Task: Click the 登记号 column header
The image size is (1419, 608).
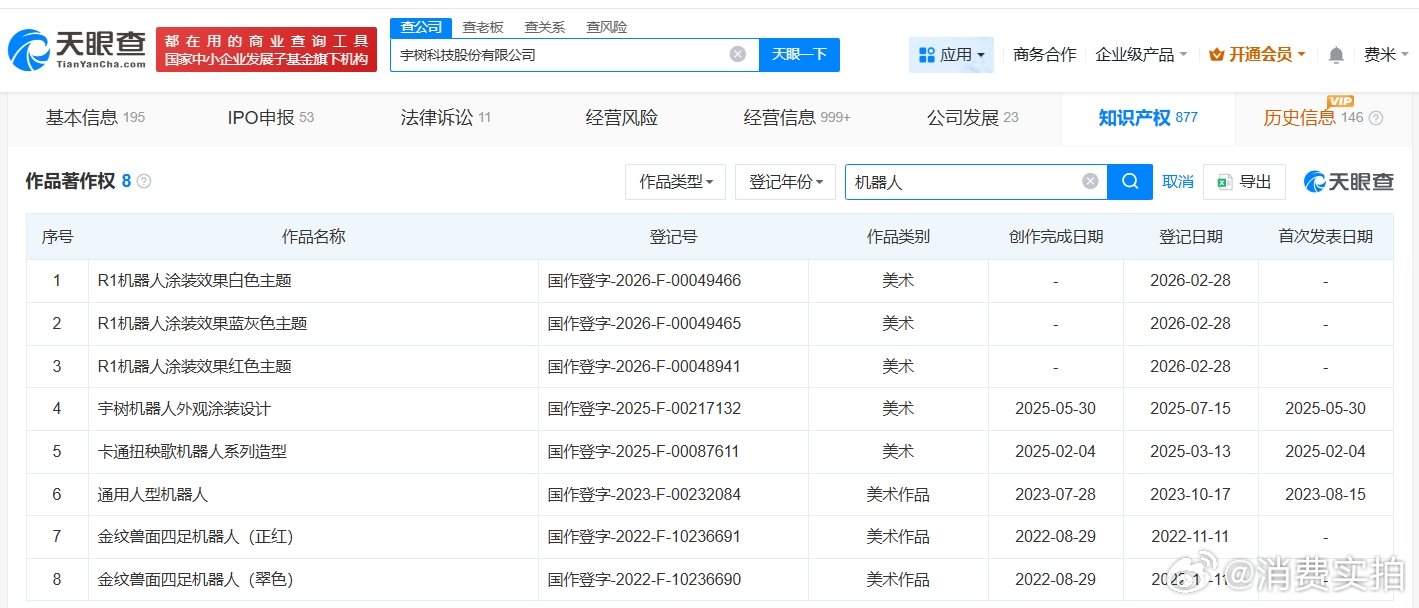Action: [673, 237]
